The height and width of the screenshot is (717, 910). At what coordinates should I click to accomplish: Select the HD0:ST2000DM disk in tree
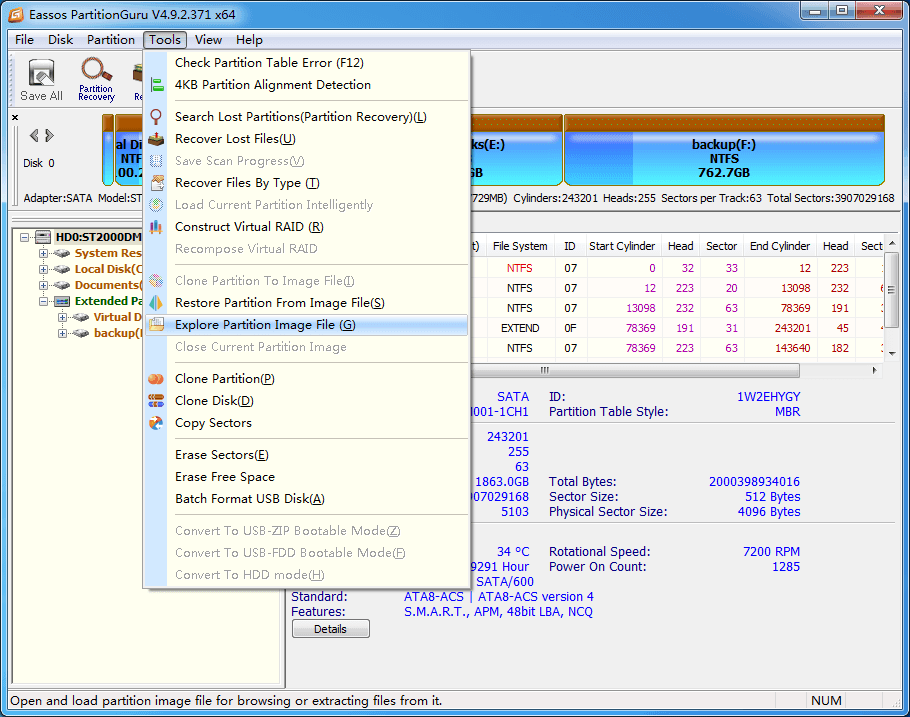tap(99, 237)
